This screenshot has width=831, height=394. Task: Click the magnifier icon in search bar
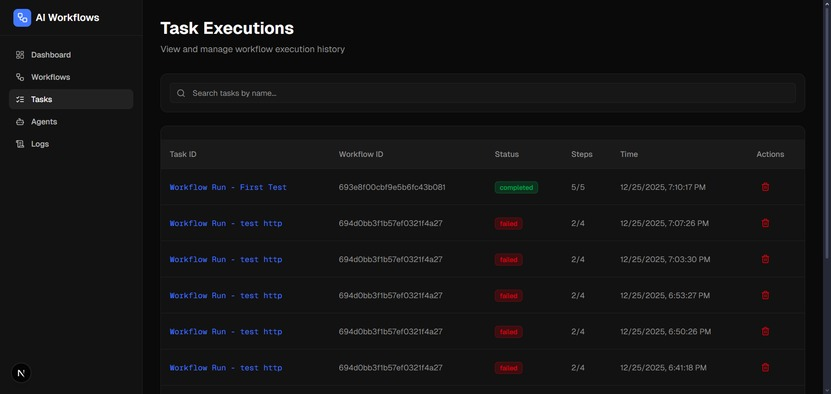(181, 93)
